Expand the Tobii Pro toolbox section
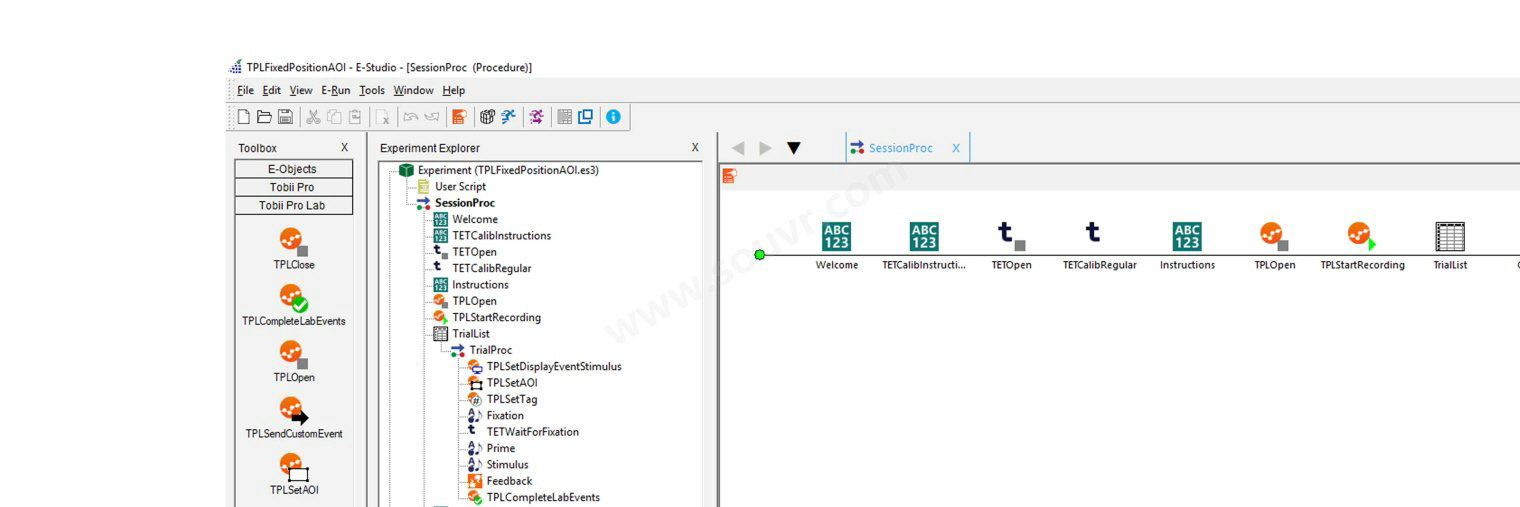1520x507 pixels. [293, 187]
